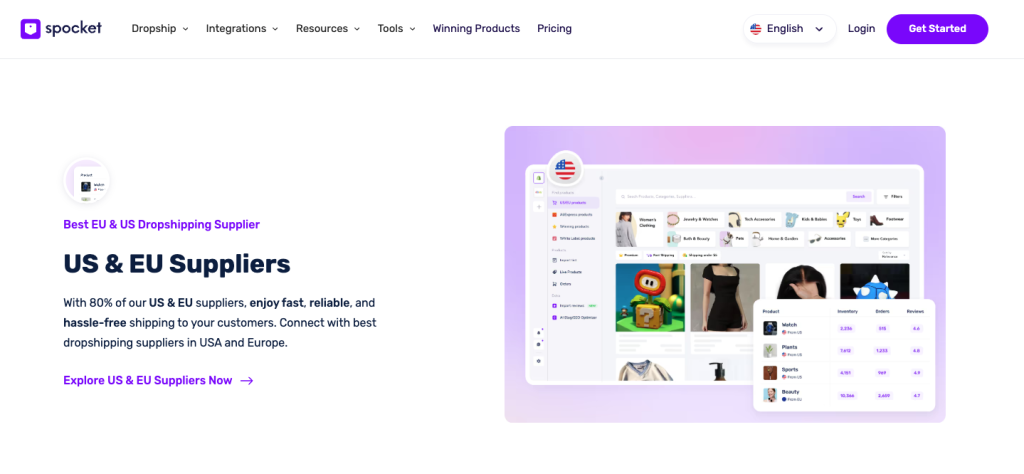Expand the Integrations dropdown

pos(242,29)
